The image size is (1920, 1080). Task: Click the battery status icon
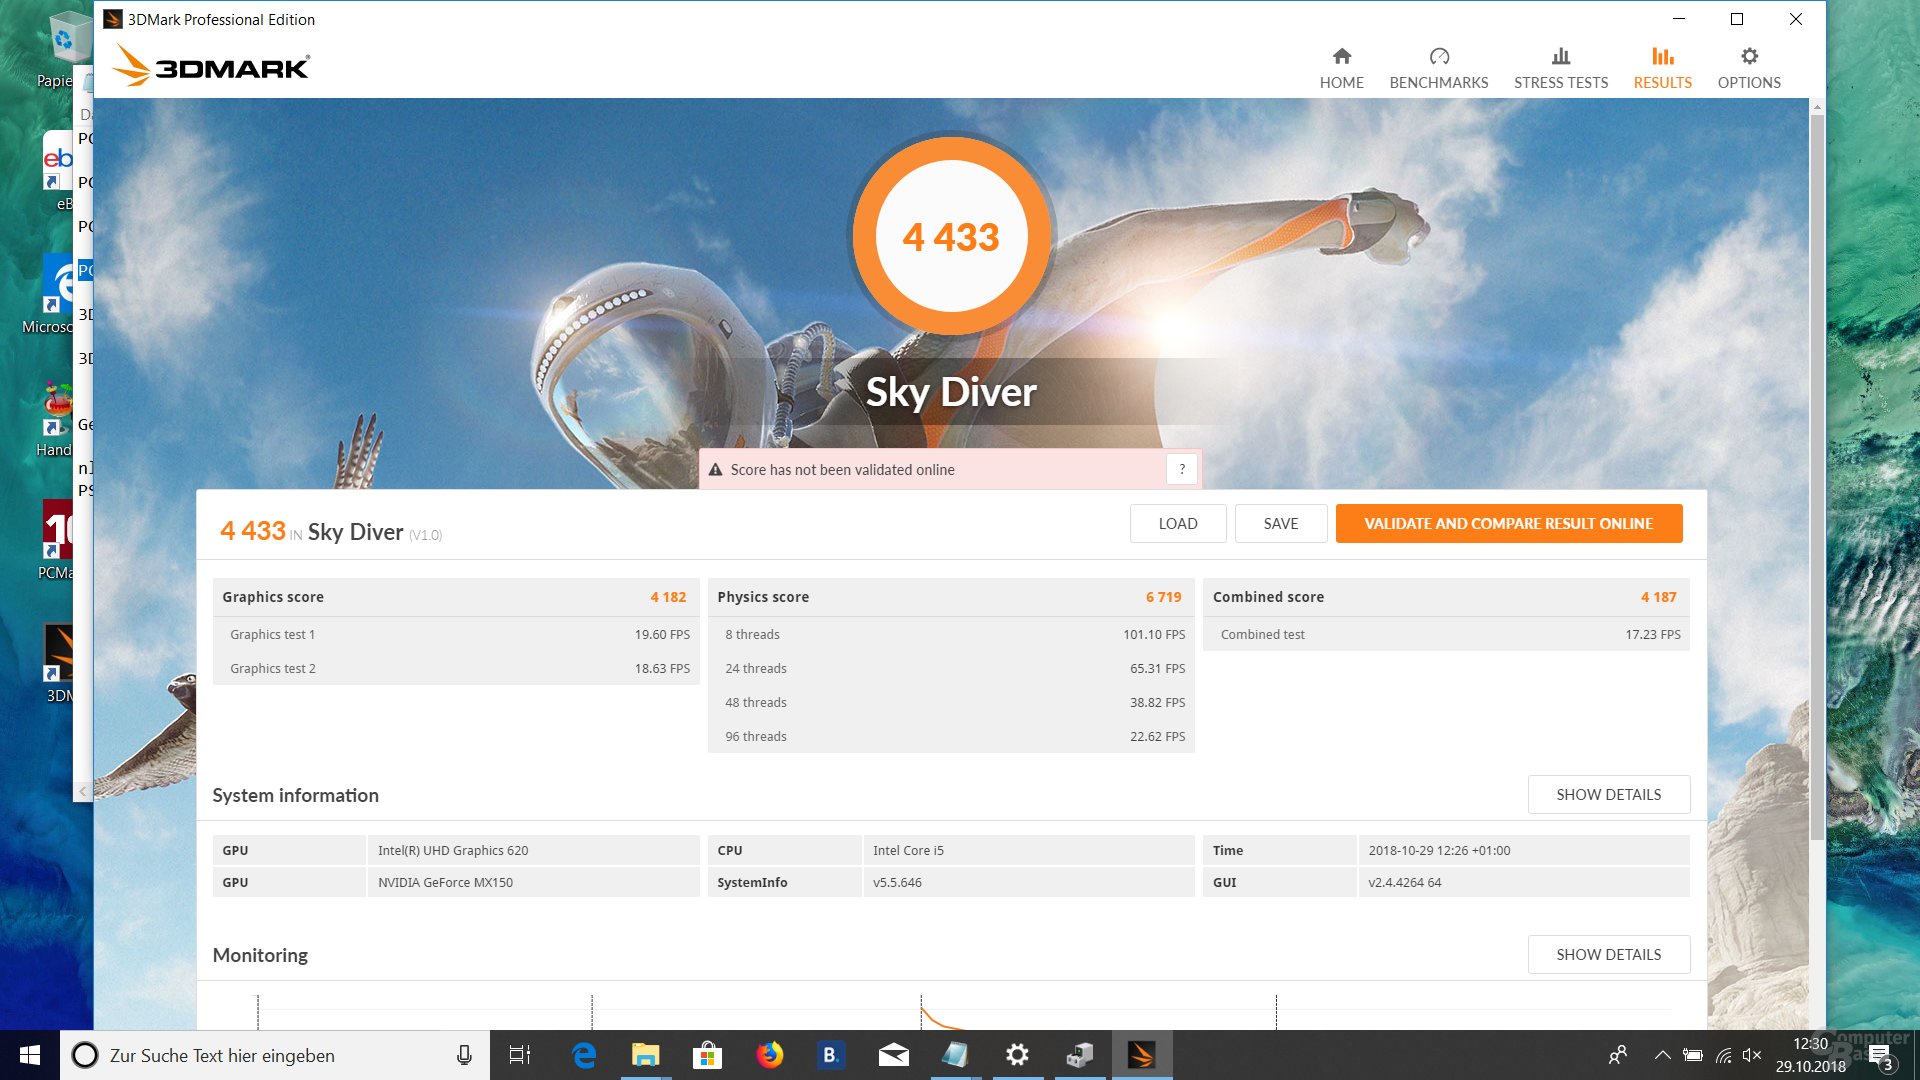1693,1055
